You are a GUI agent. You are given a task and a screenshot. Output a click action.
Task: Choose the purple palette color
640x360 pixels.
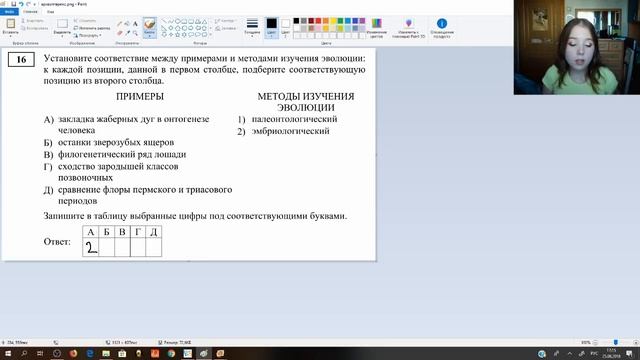click(x=362, y=21)
